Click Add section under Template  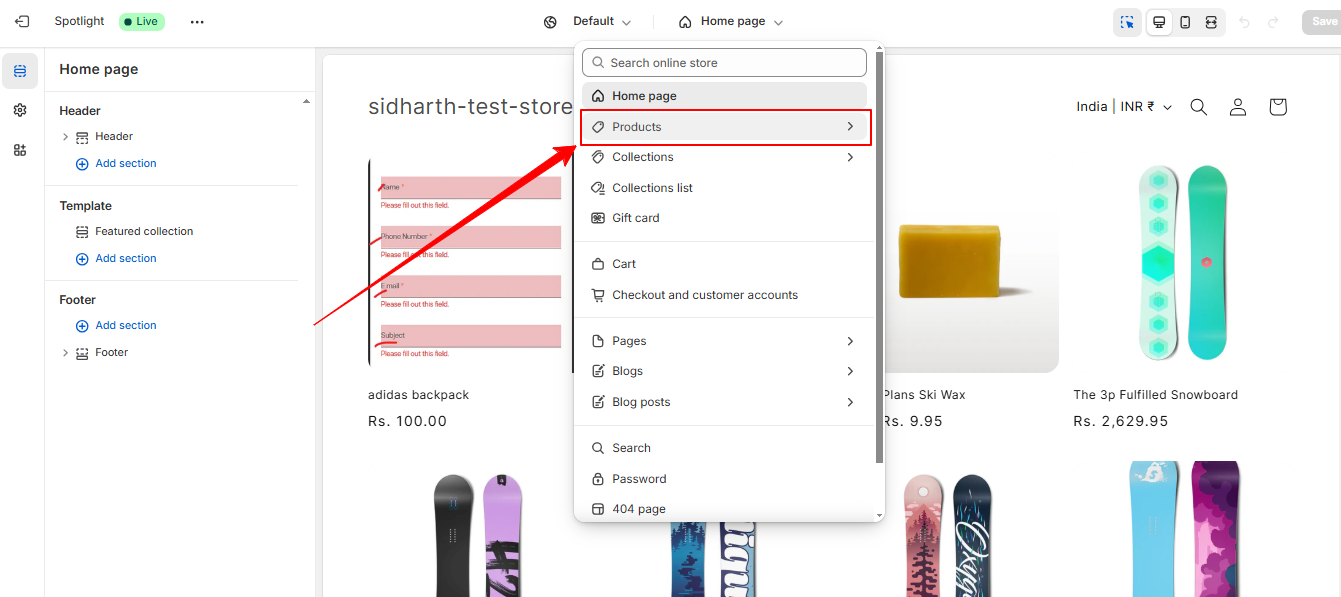click(x=125, y=258)
